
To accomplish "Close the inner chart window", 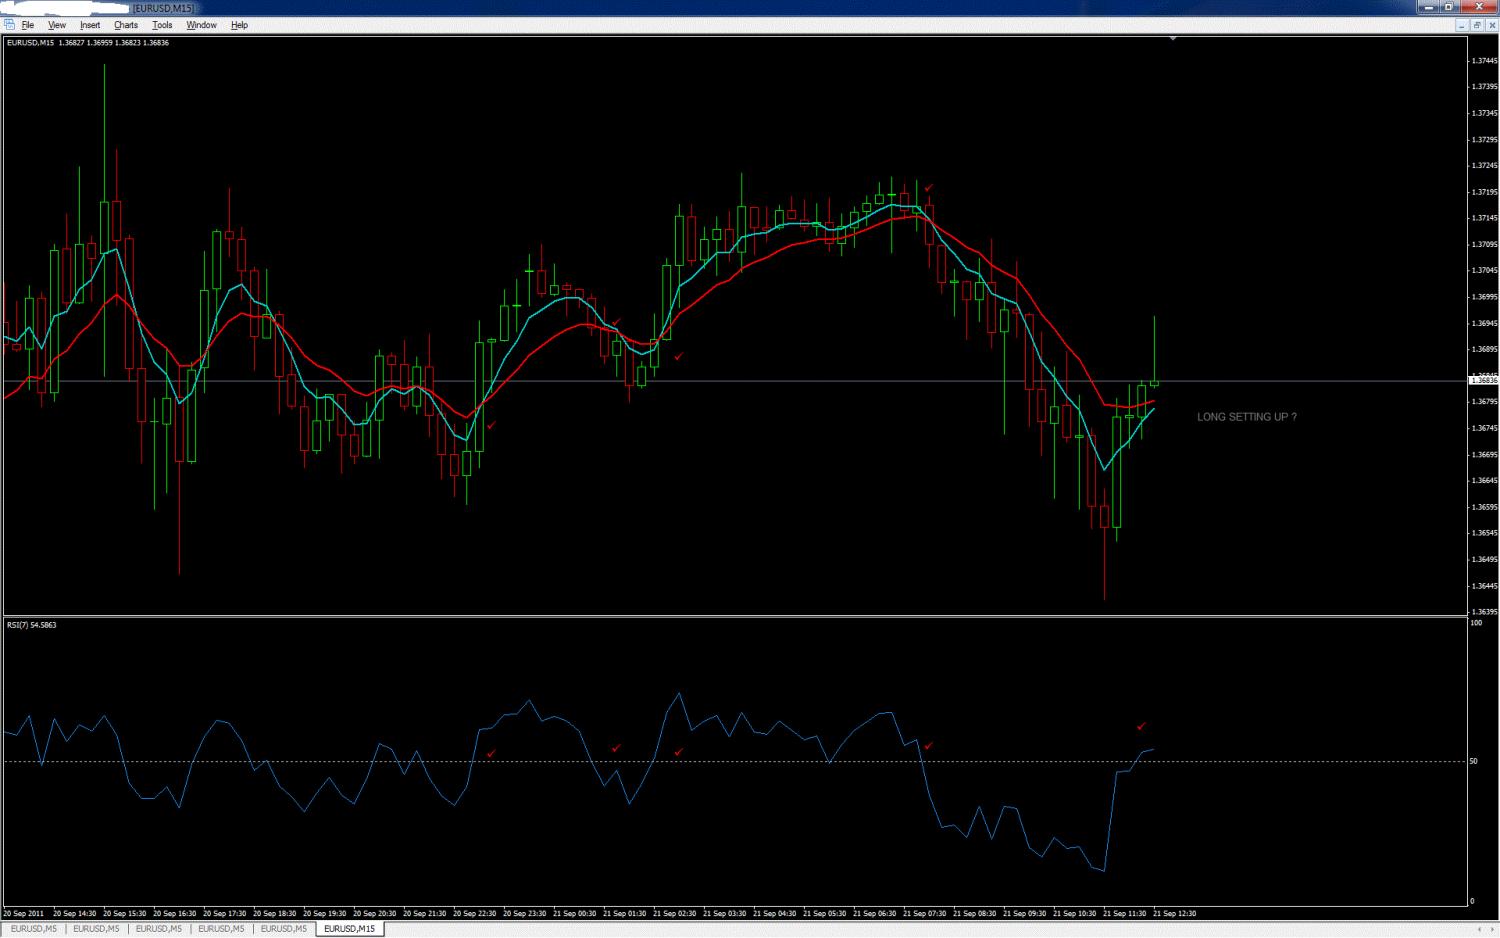I will [x=1490, y=25].
